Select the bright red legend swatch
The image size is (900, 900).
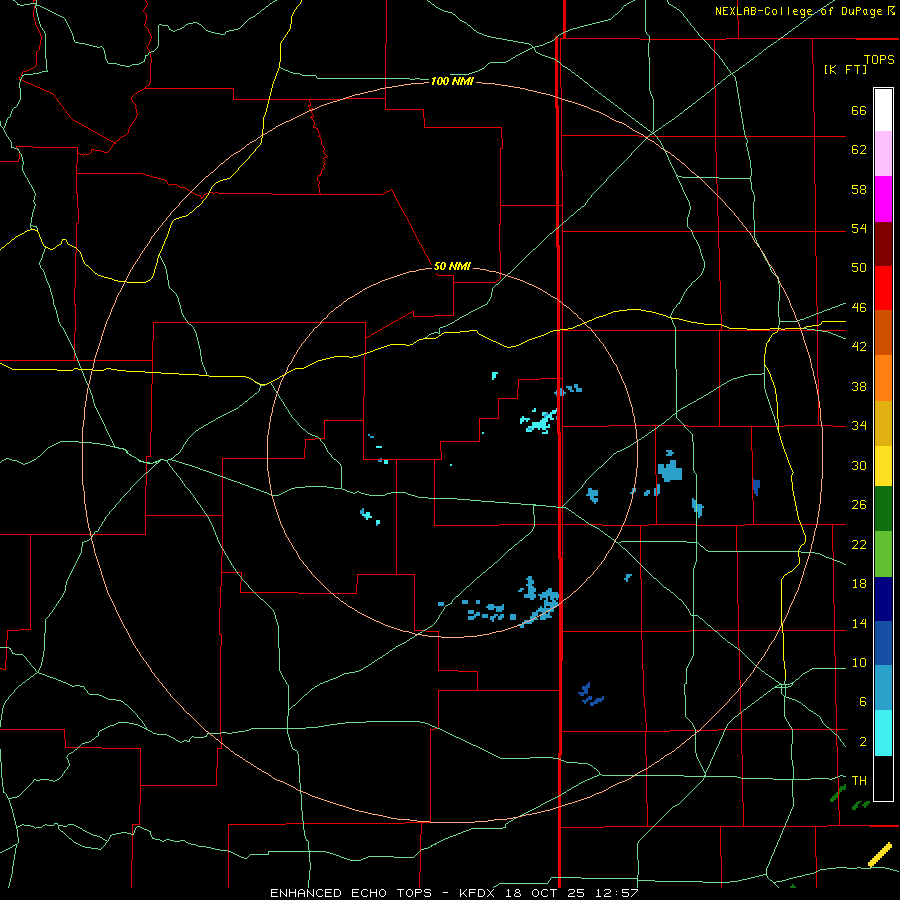pyautogui.click(x=883, y=288)
